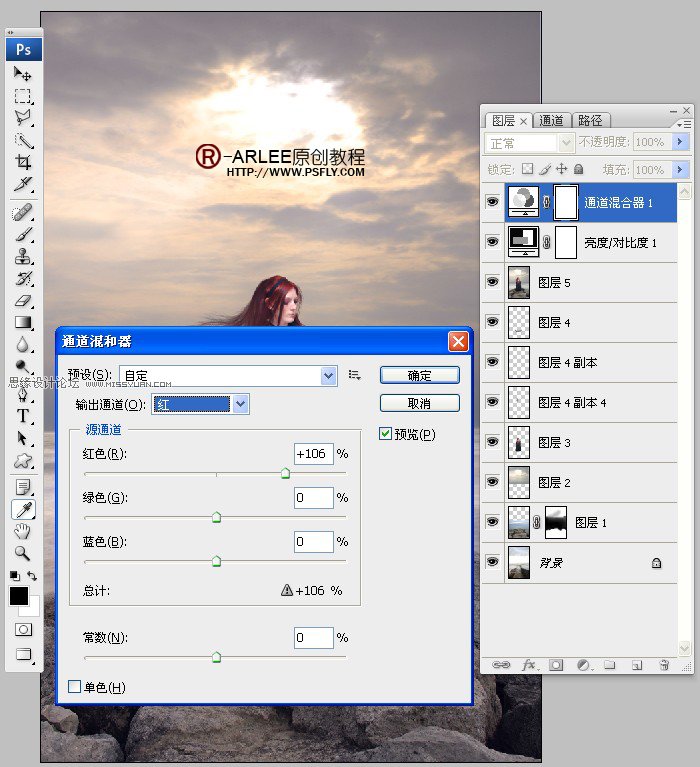Click the foreground color swatch
700x767 pixels.
[19, 596]
